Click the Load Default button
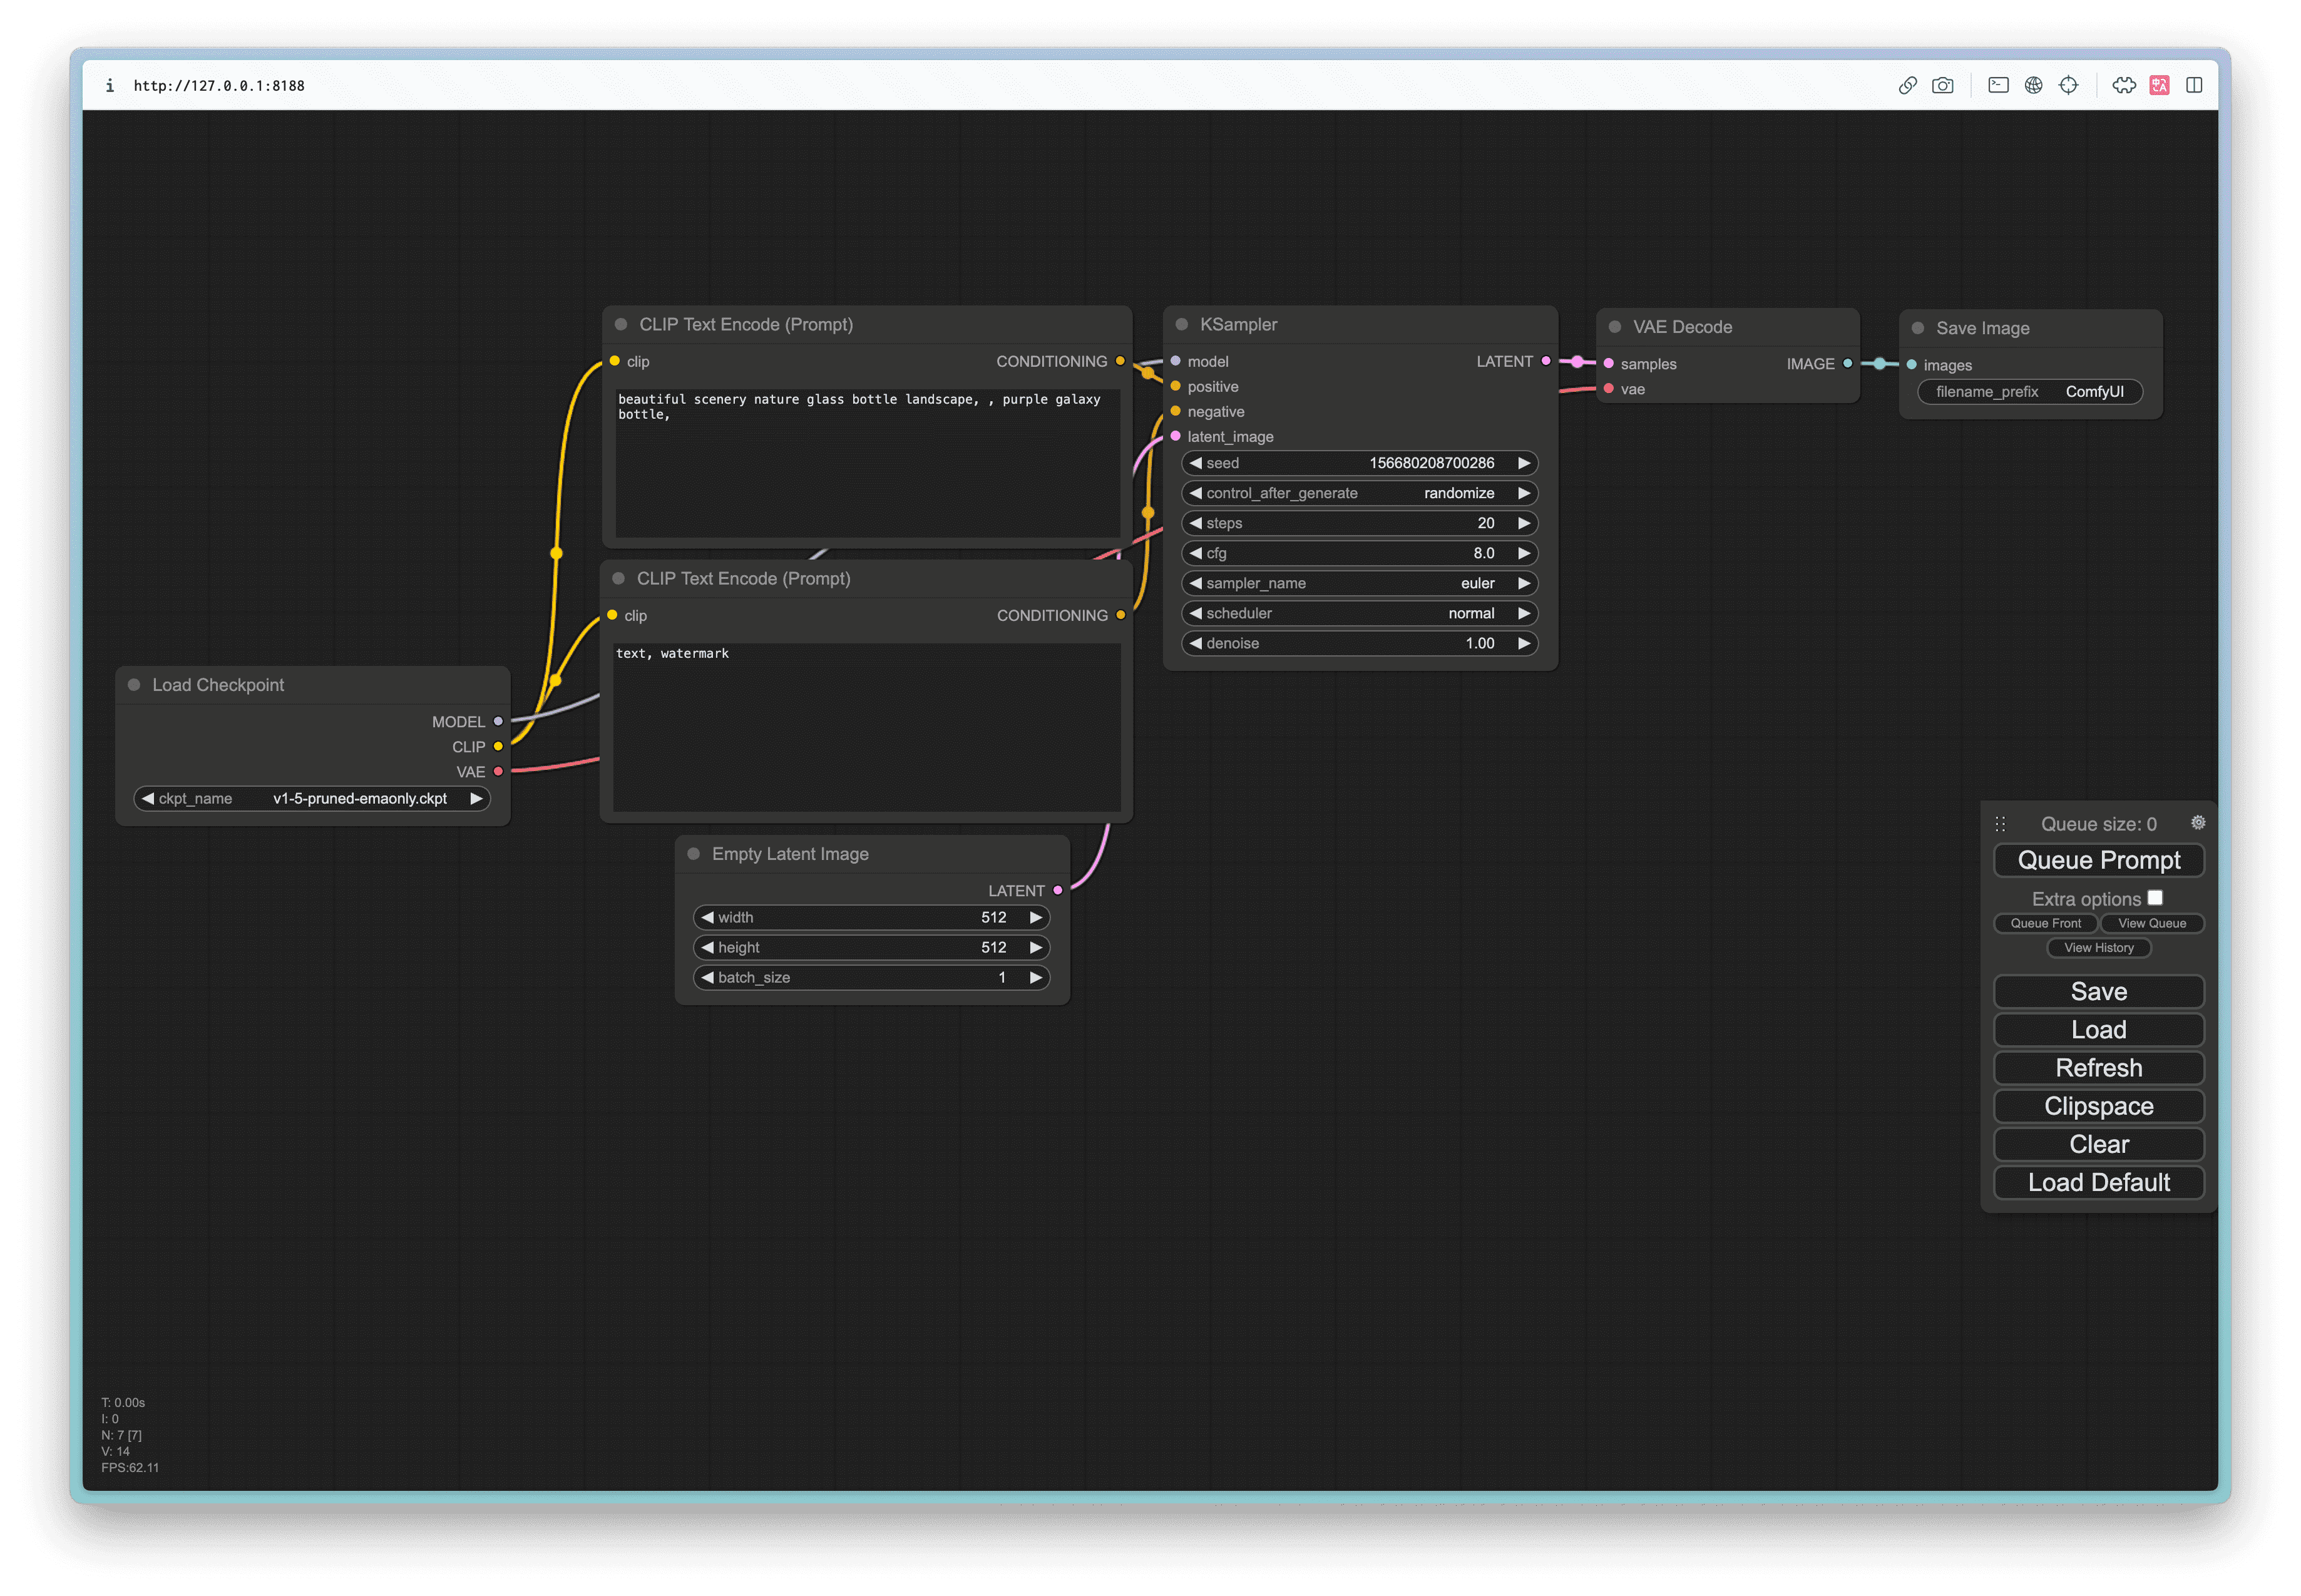The image size is (2301, 1596). [x=2098, y=1182]
